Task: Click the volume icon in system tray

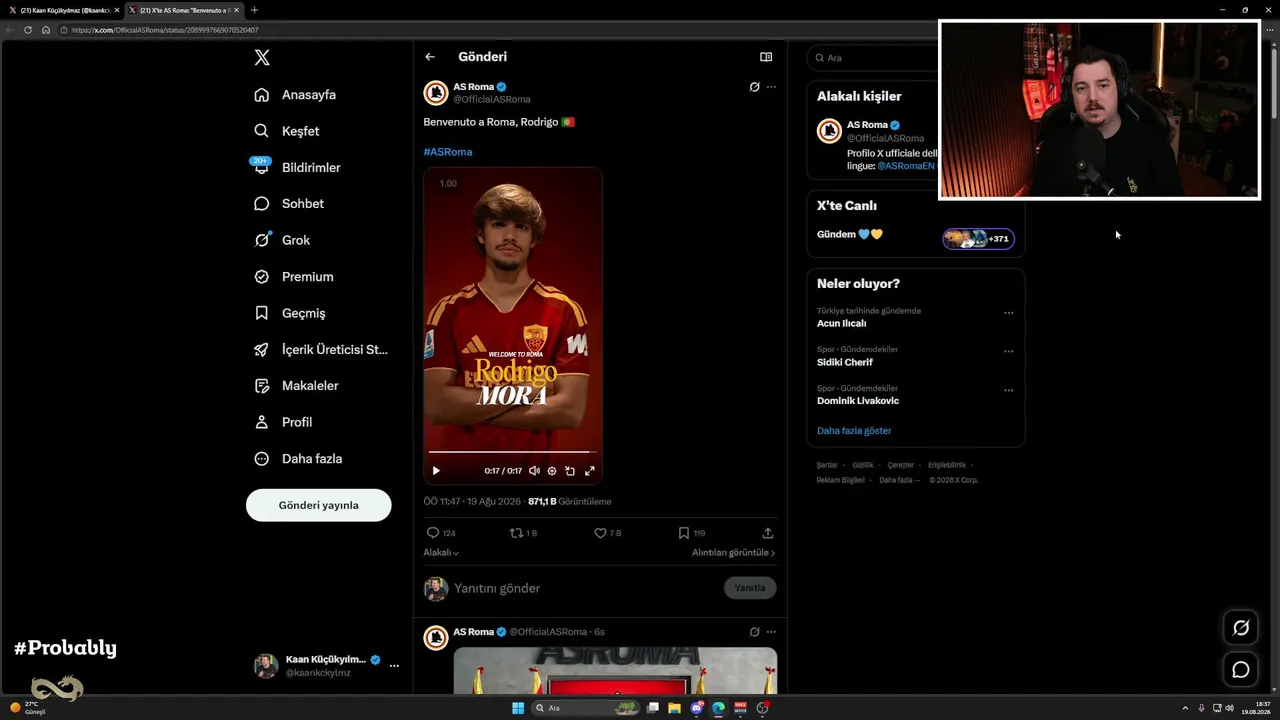Action: tap(1229, 708)
